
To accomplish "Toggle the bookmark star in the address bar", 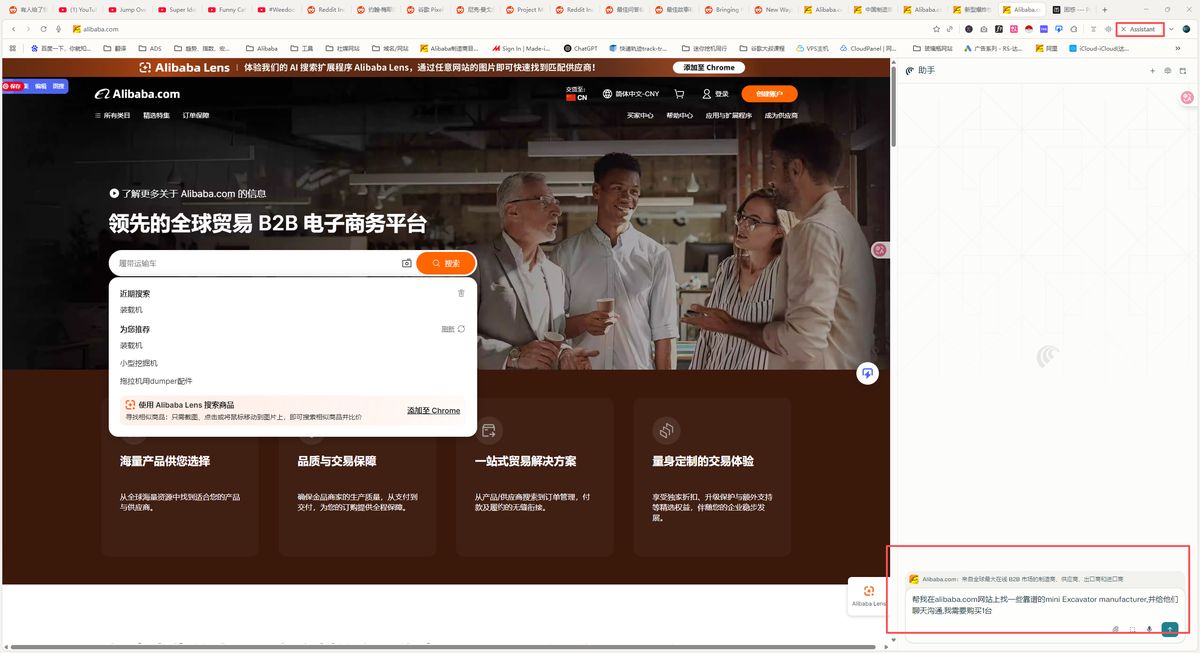I will coord(936,30).
